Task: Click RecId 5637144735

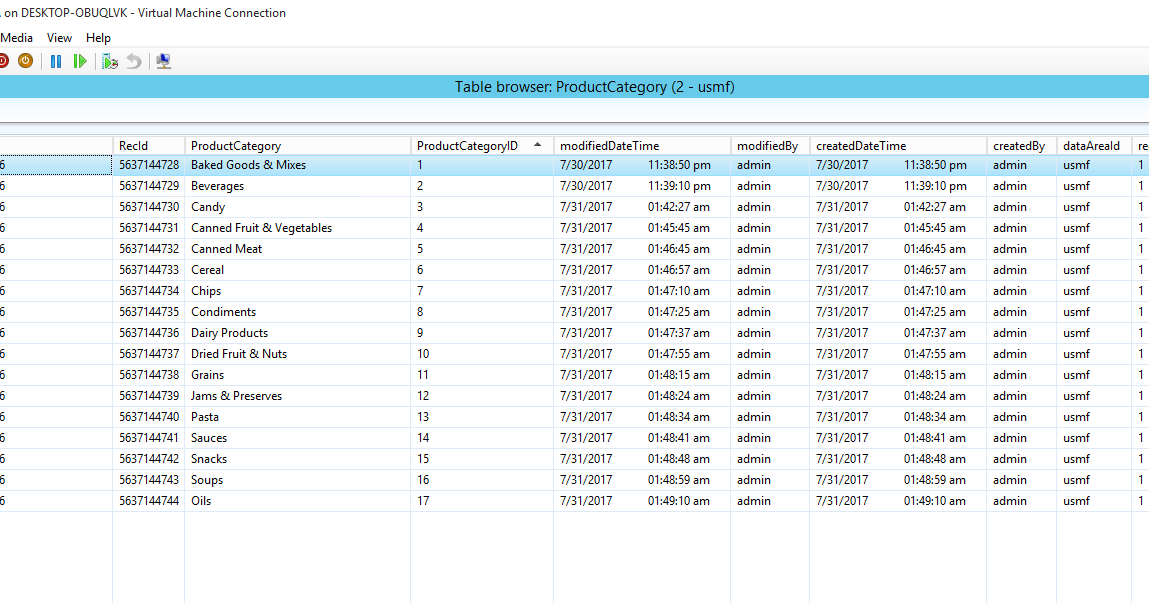Action: (149, 312)
